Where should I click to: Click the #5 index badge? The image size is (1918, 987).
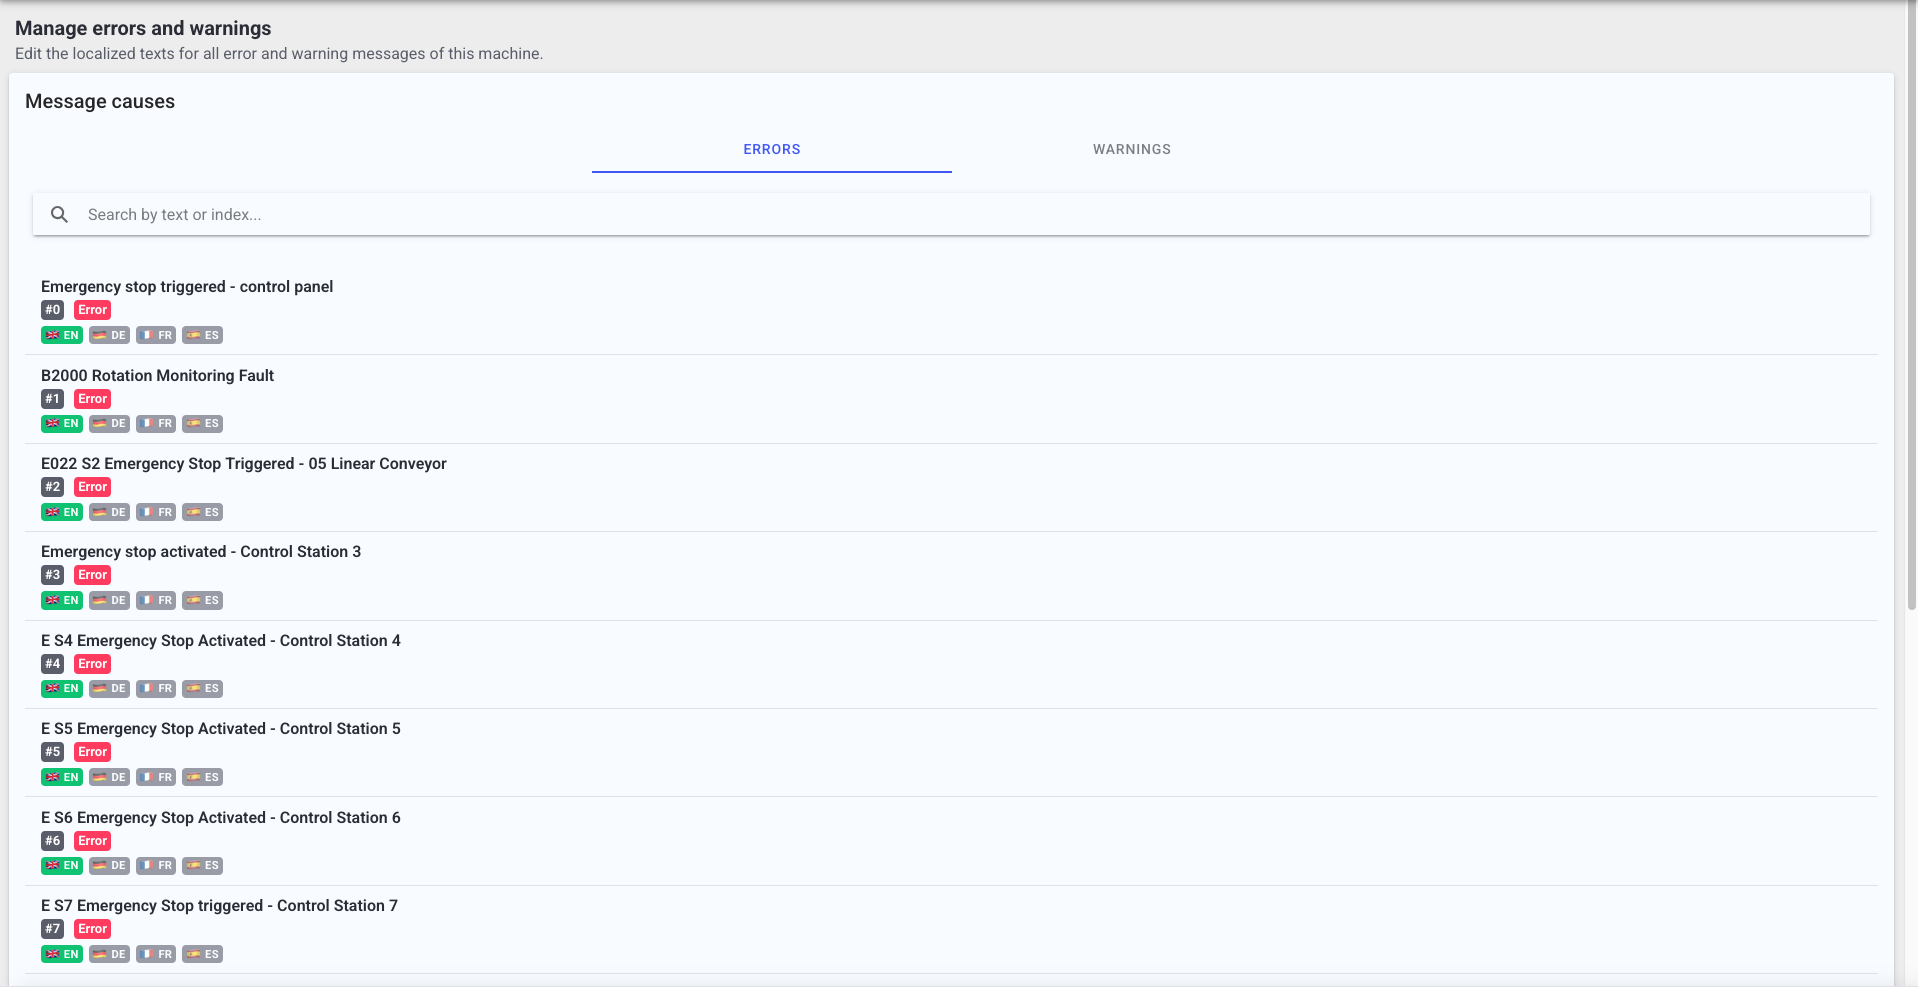(x=53, y=752)
